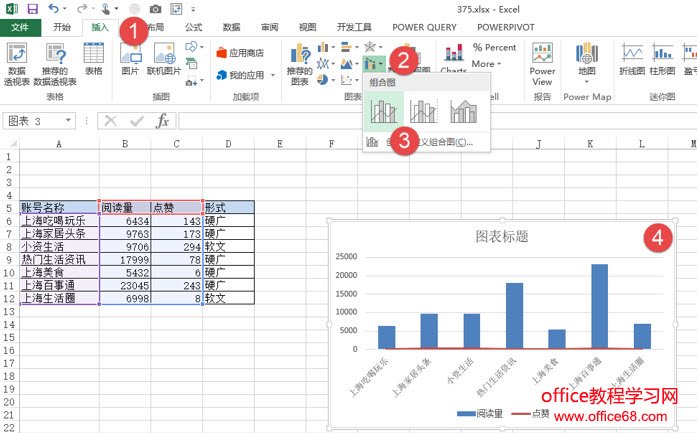
Task: Insert a PivotTable (数据透视表)
Action: click(x=17, y=64)
